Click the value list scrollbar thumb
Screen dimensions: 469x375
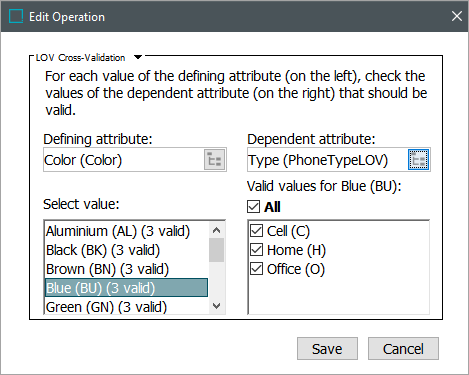[x=217, y=250]
